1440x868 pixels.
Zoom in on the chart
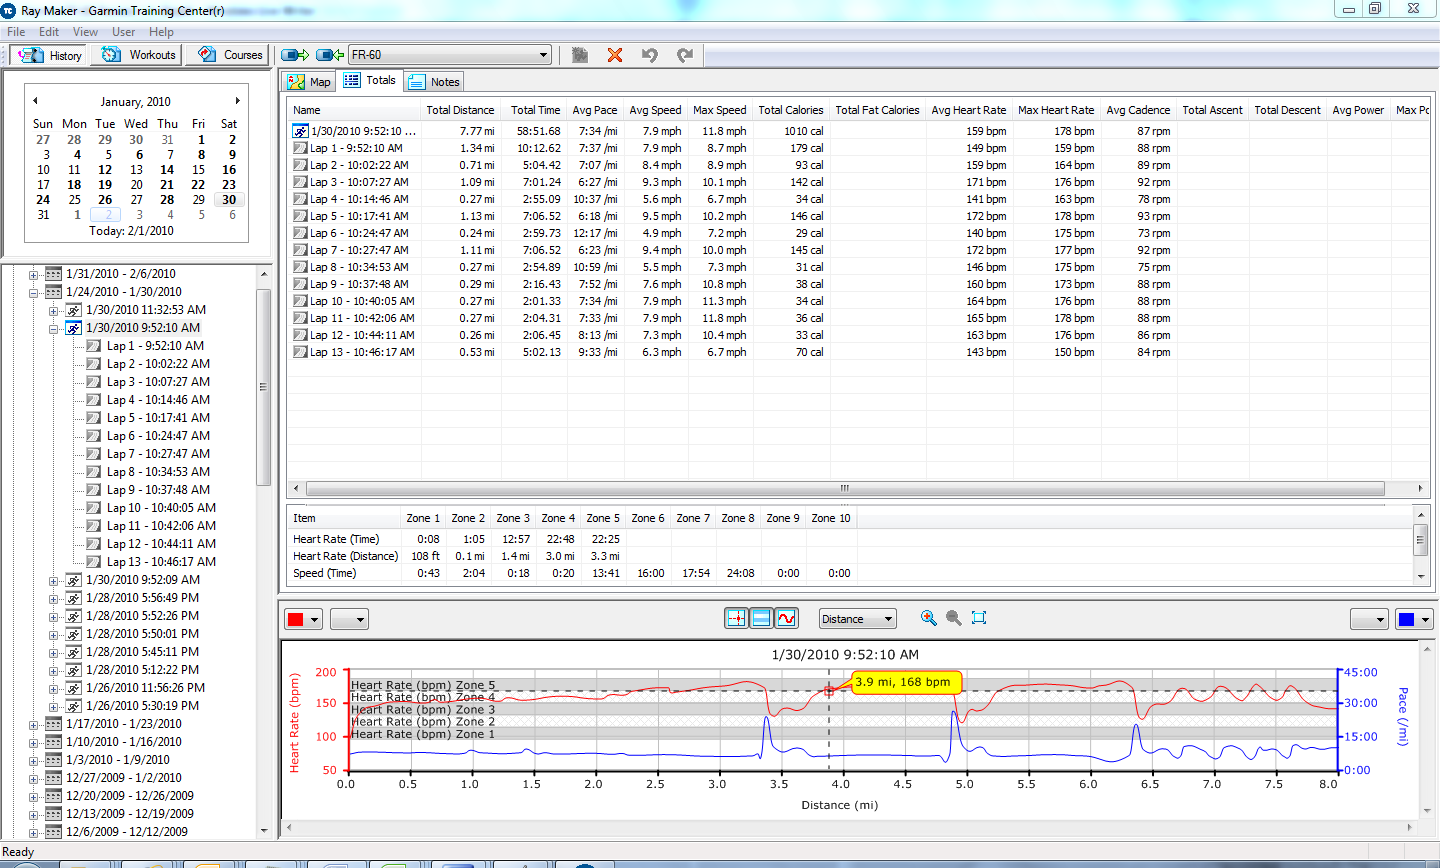pos(929,618)
